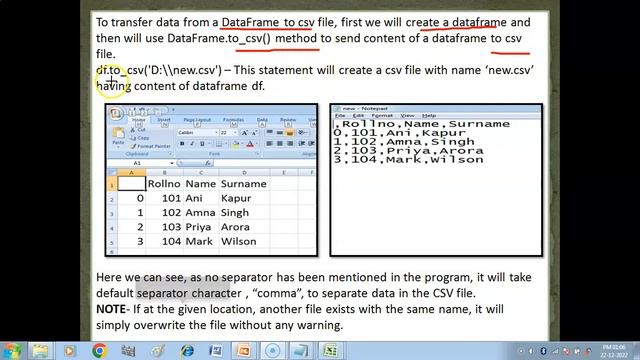Click the Paste icon in Excel ribbon
This screenshot has height=360, width=640.
click(x=118, y=133)
